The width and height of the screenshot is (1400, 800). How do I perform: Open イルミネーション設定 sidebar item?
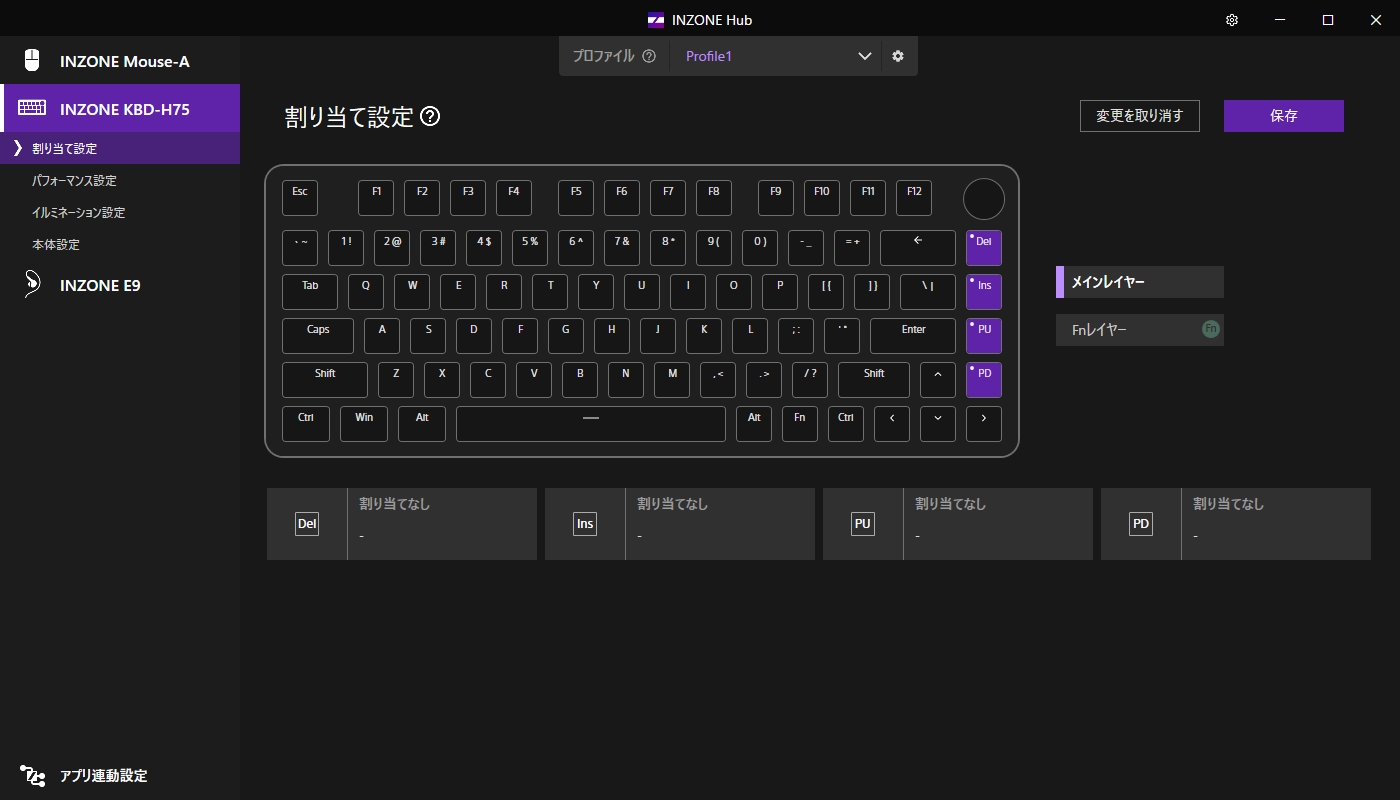120,212
